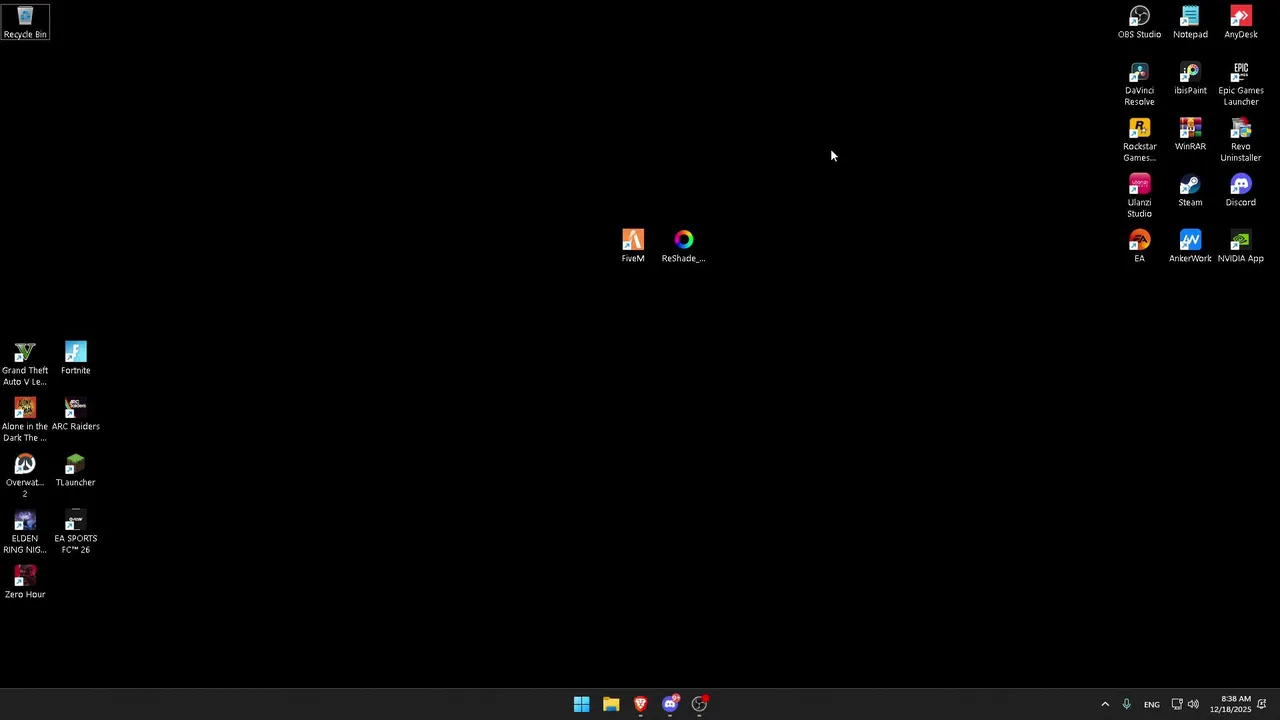Open the clock showing 8:38 AM

pos(1230,704)
